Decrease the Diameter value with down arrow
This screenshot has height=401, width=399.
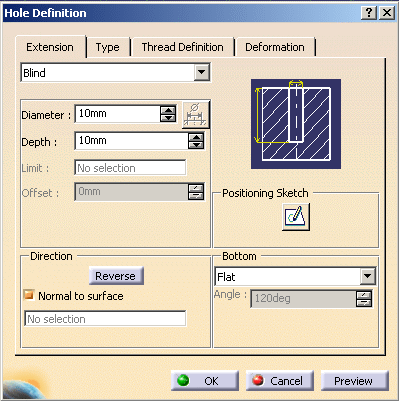click(168, 118)
